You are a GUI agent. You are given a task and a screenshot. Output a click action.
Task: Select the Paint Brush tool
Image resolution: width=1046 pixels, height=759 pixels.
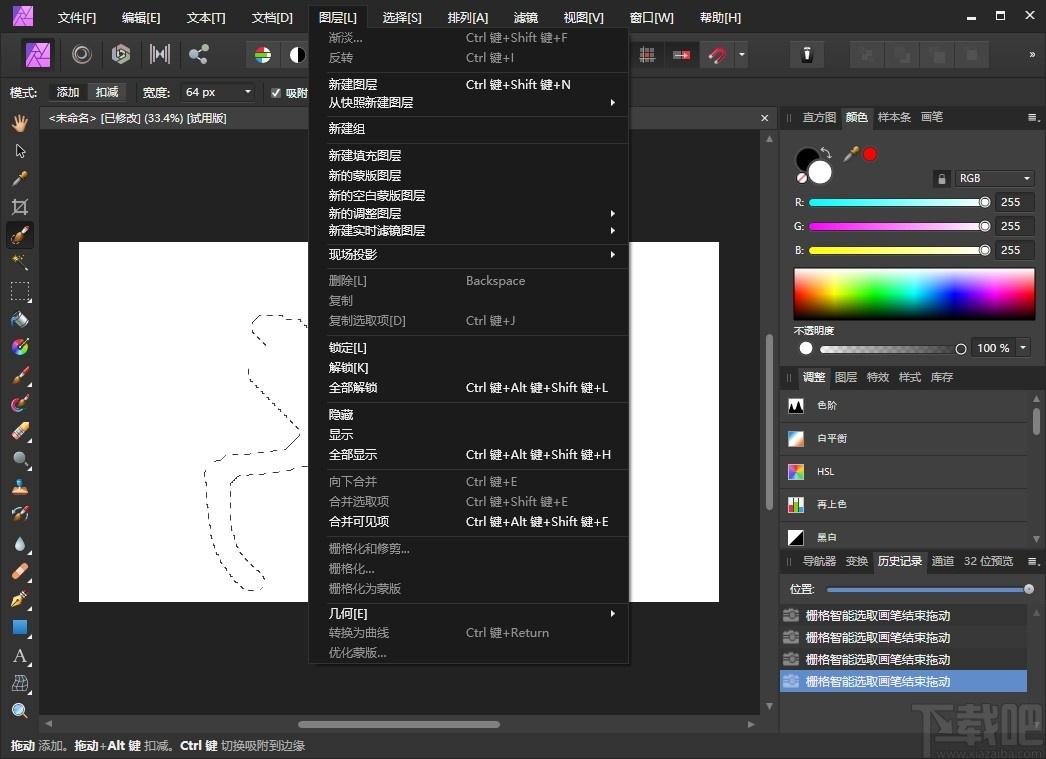click(20, 375)
